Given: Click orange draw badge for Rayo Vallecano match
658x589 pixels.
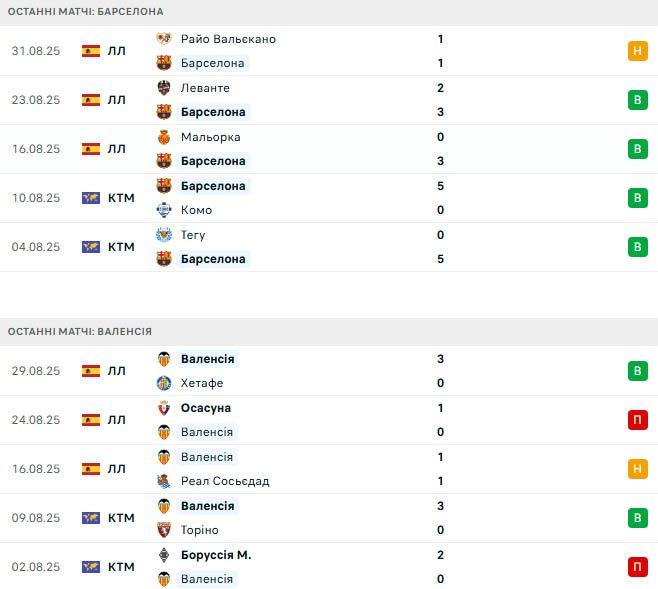Looking at the screenshot, I should [637, 51].
